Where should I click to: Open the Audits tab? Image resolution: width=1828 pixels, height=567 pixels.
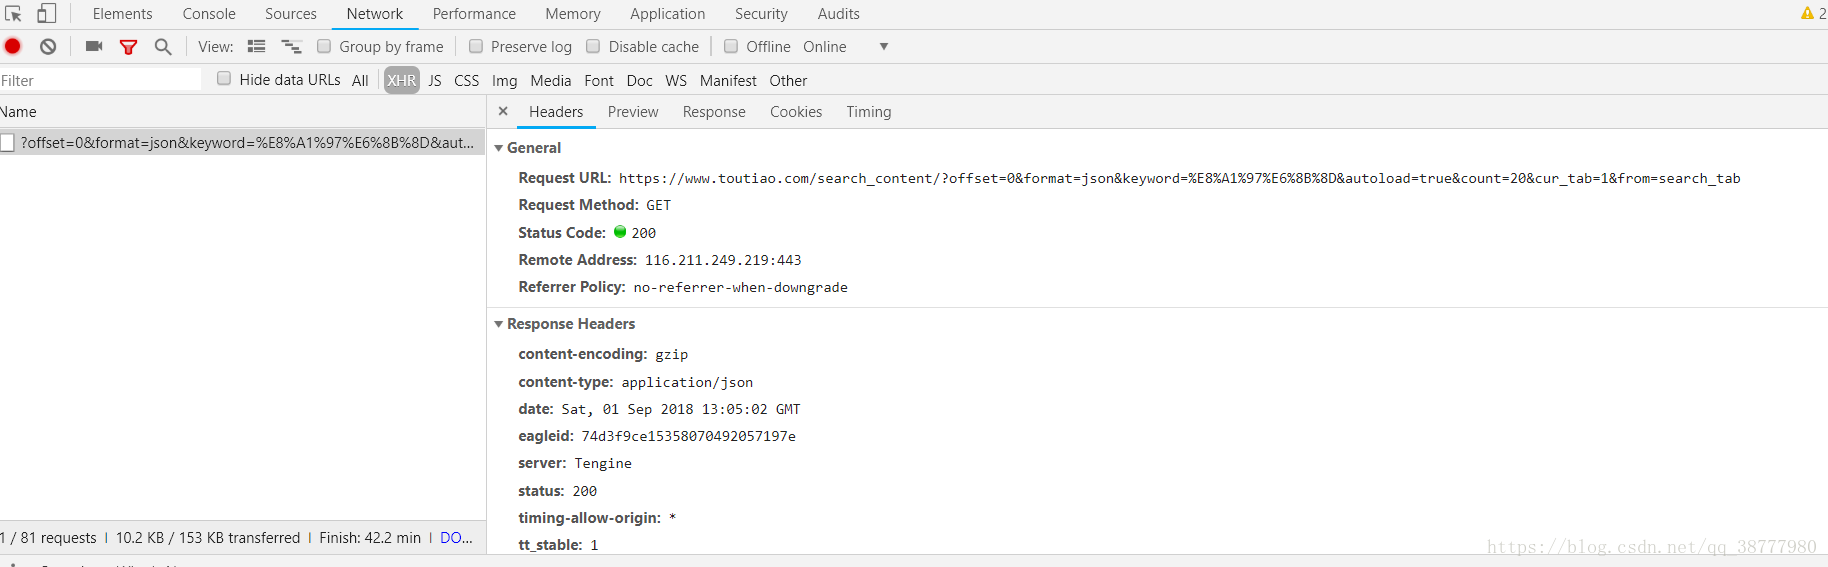pyautogui.click(x=839, y=14)
